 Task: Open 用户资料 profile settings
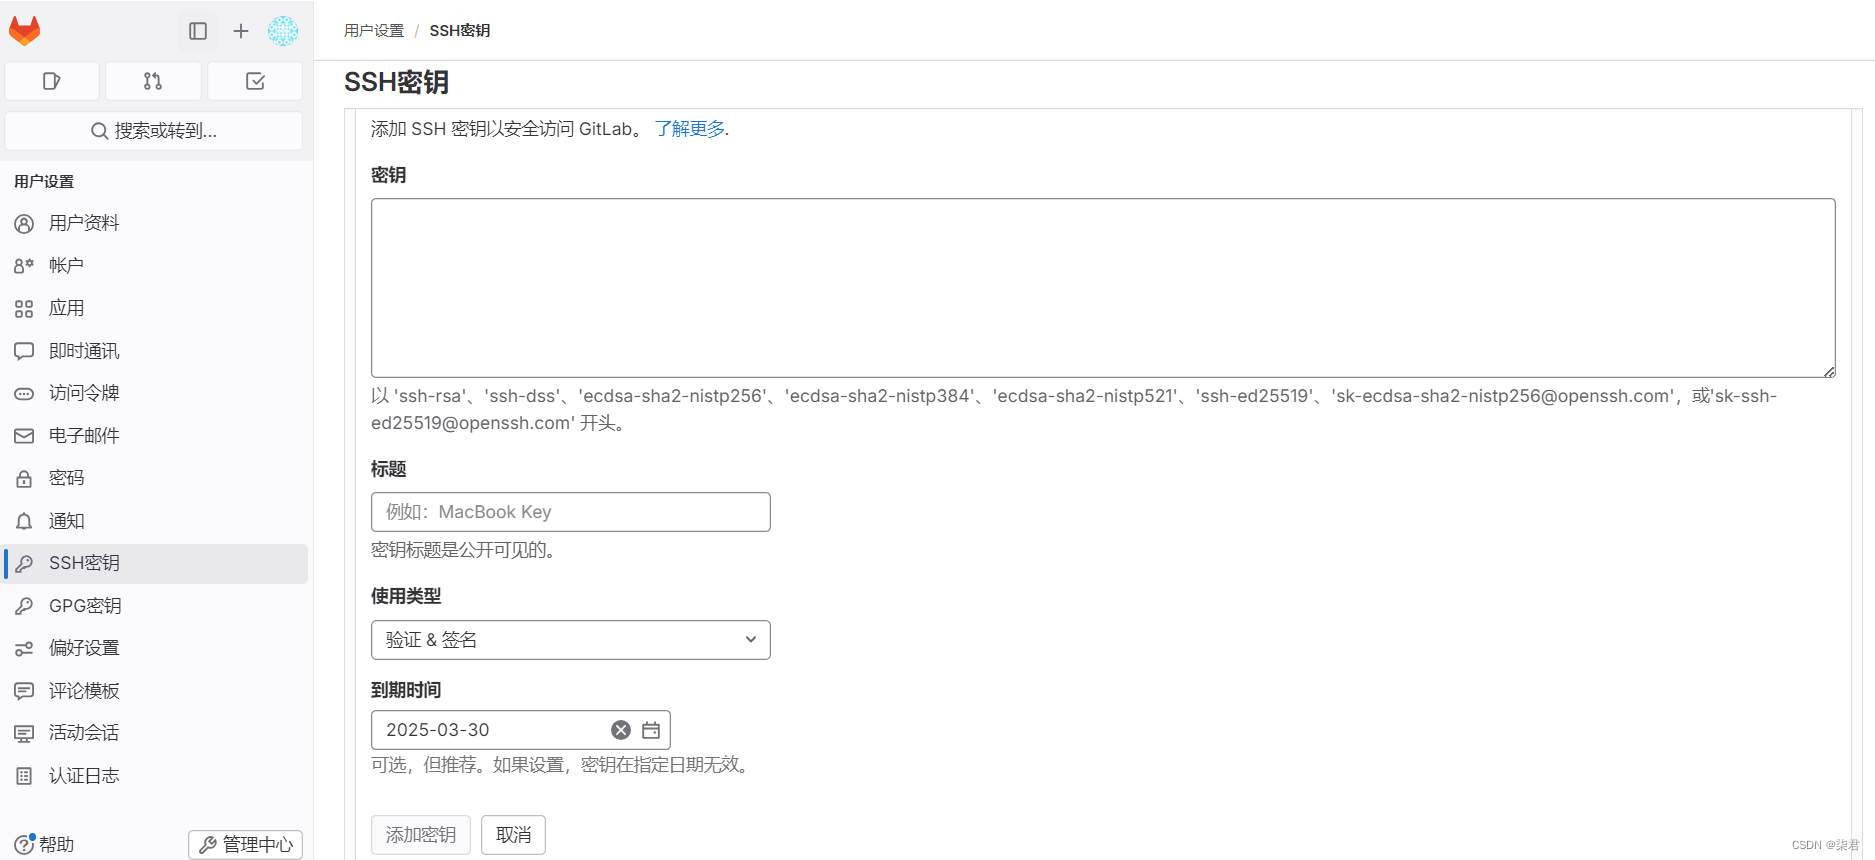(x=156, y=223)
